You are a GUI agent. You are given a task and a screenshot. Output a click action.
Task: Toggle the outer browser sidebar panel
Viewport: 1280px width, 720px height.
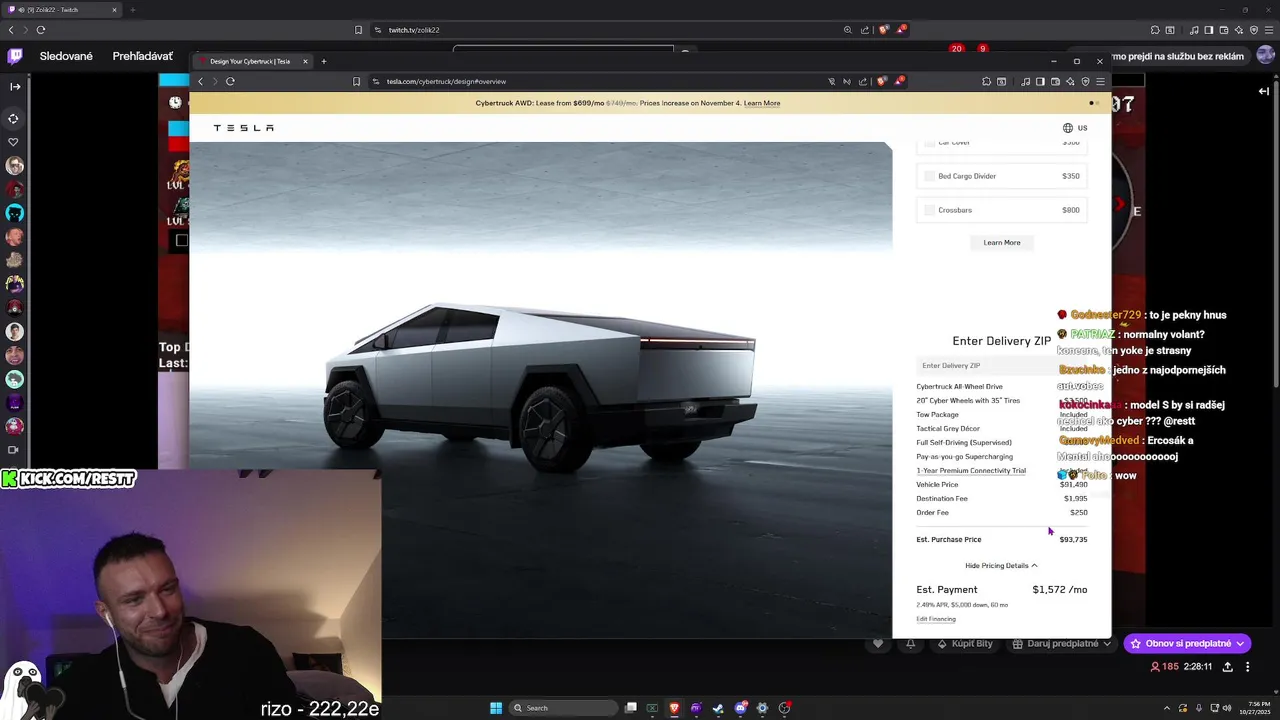[x=1209, y=30]
